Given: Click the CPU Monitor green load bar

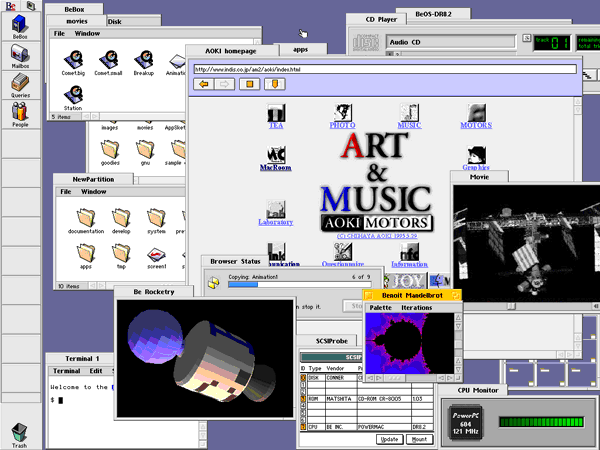Looking at the screenshot, I should (541, 422).
